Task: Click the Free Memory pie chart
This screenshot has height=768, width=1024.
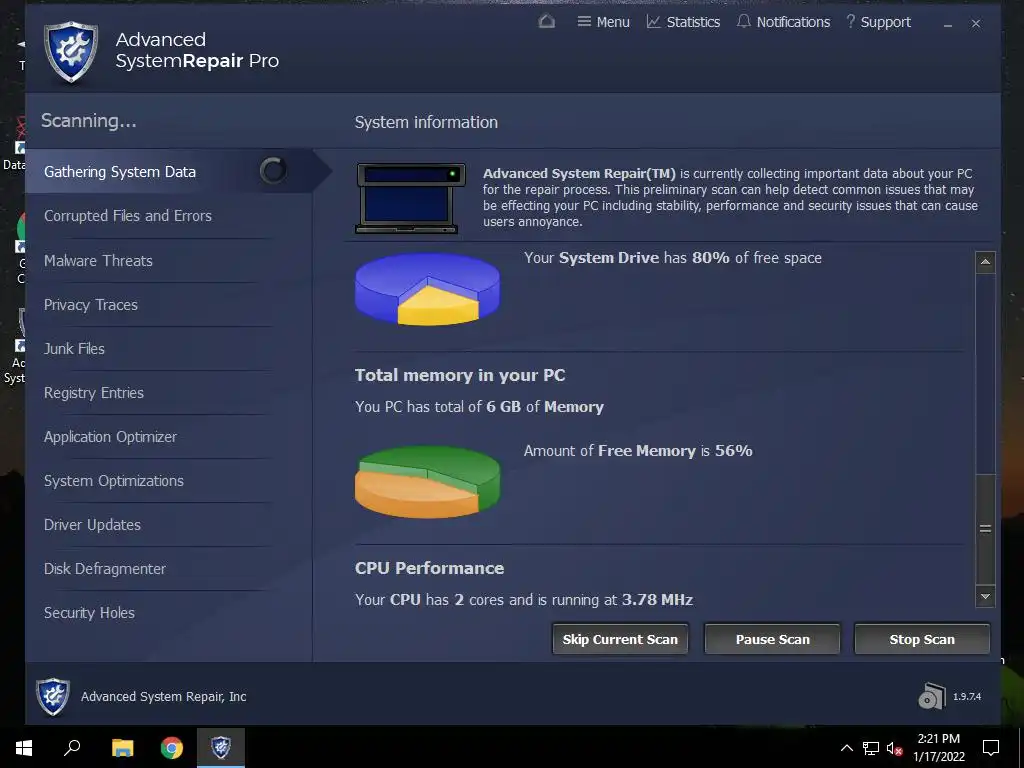Action: pos(427,481)
